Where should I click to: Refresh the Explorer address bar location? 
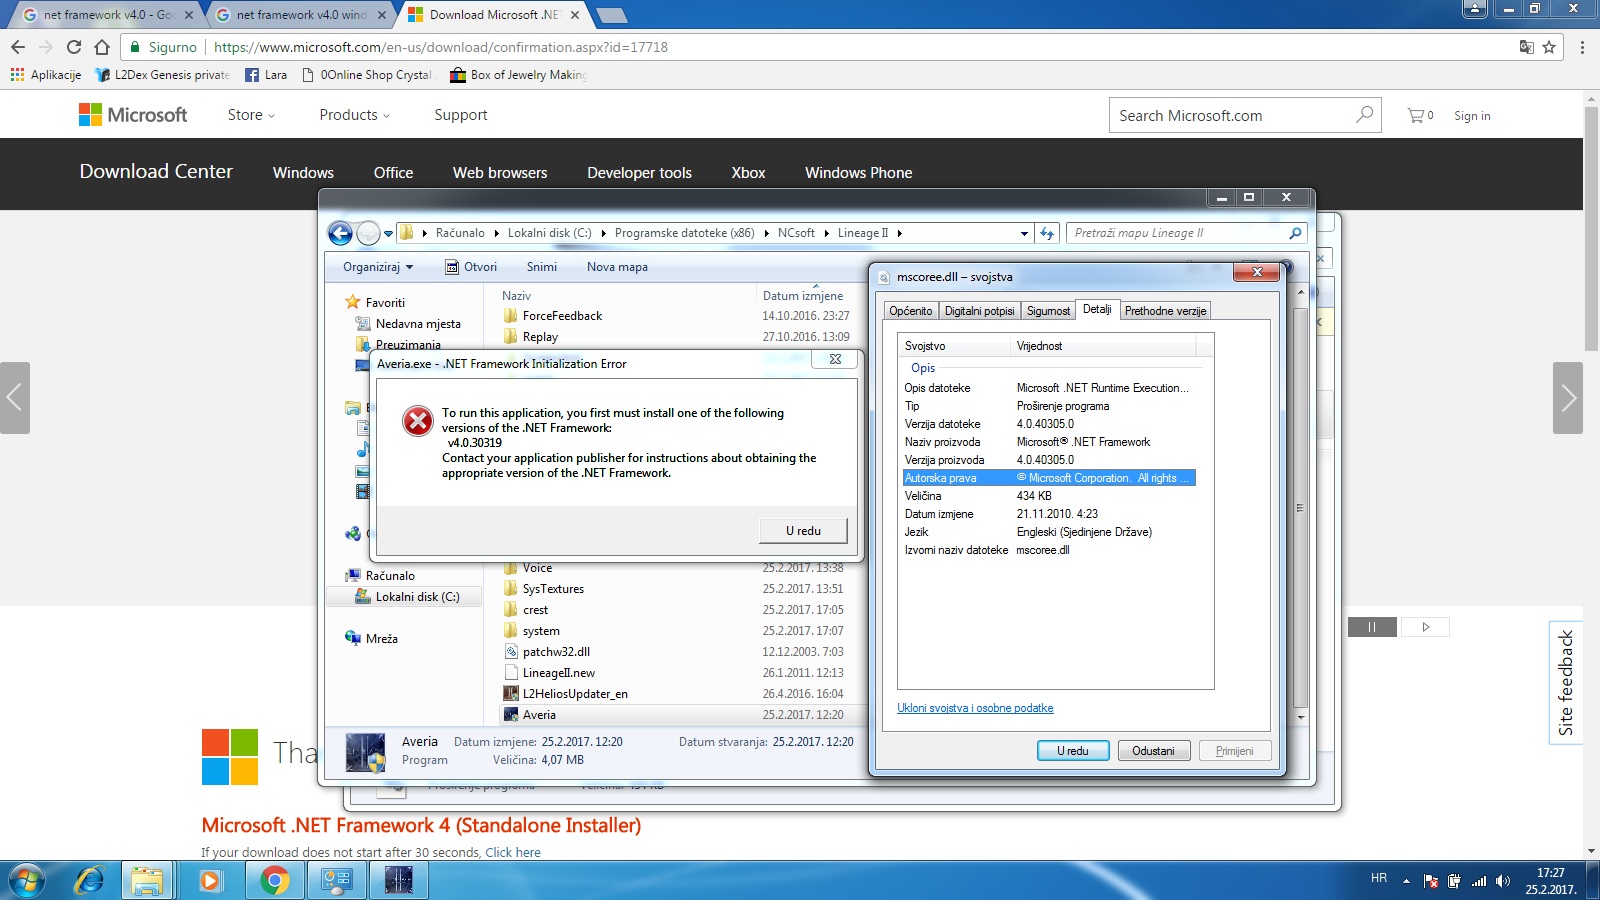(1047, 233)
